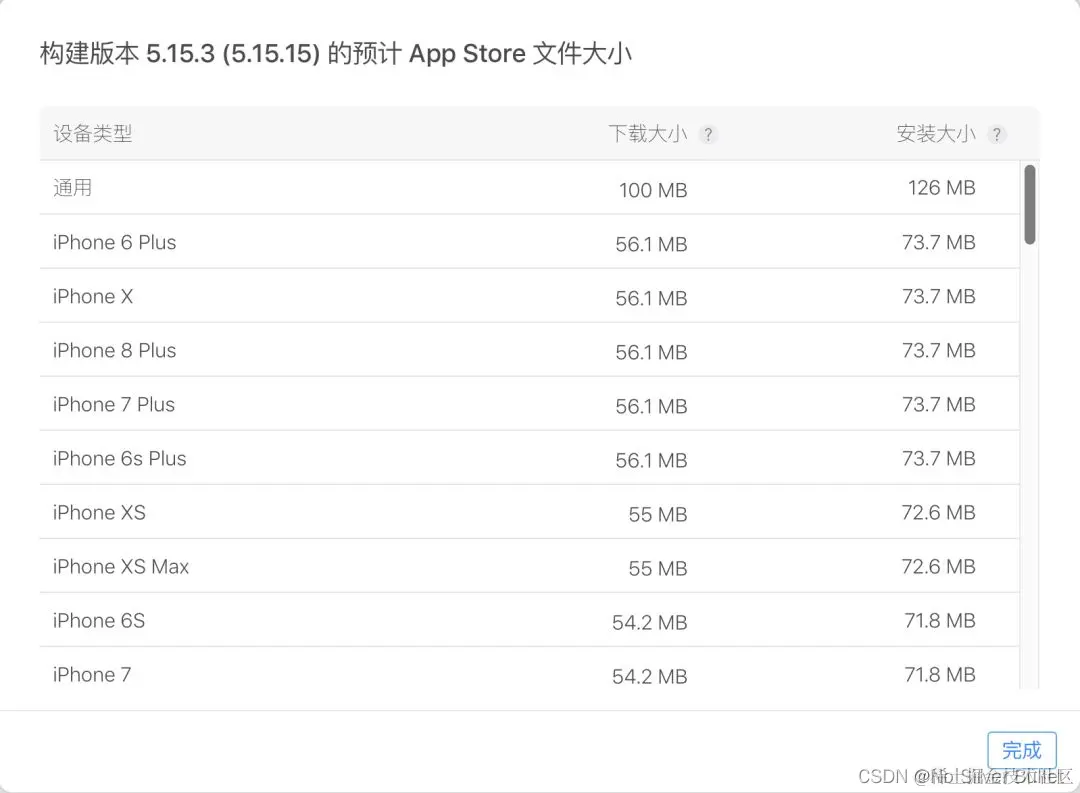Select the 设备类型 column header
This screenshot has height=793, width=1080.
tap(92, 134)
